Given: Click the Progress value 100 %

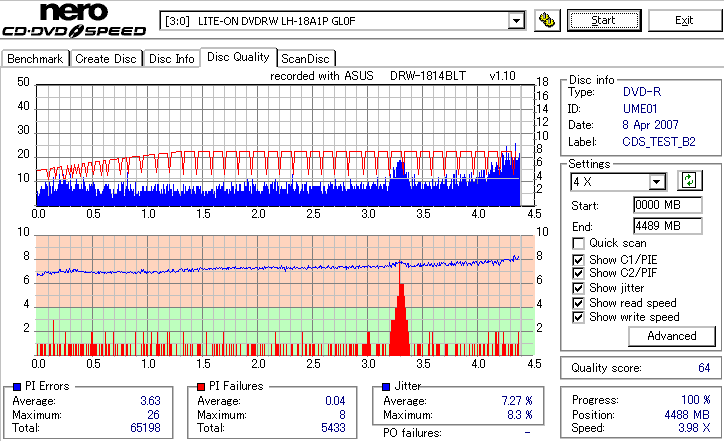Looking at the screenshot, I should pyautogui.click(x=695, y=400).
